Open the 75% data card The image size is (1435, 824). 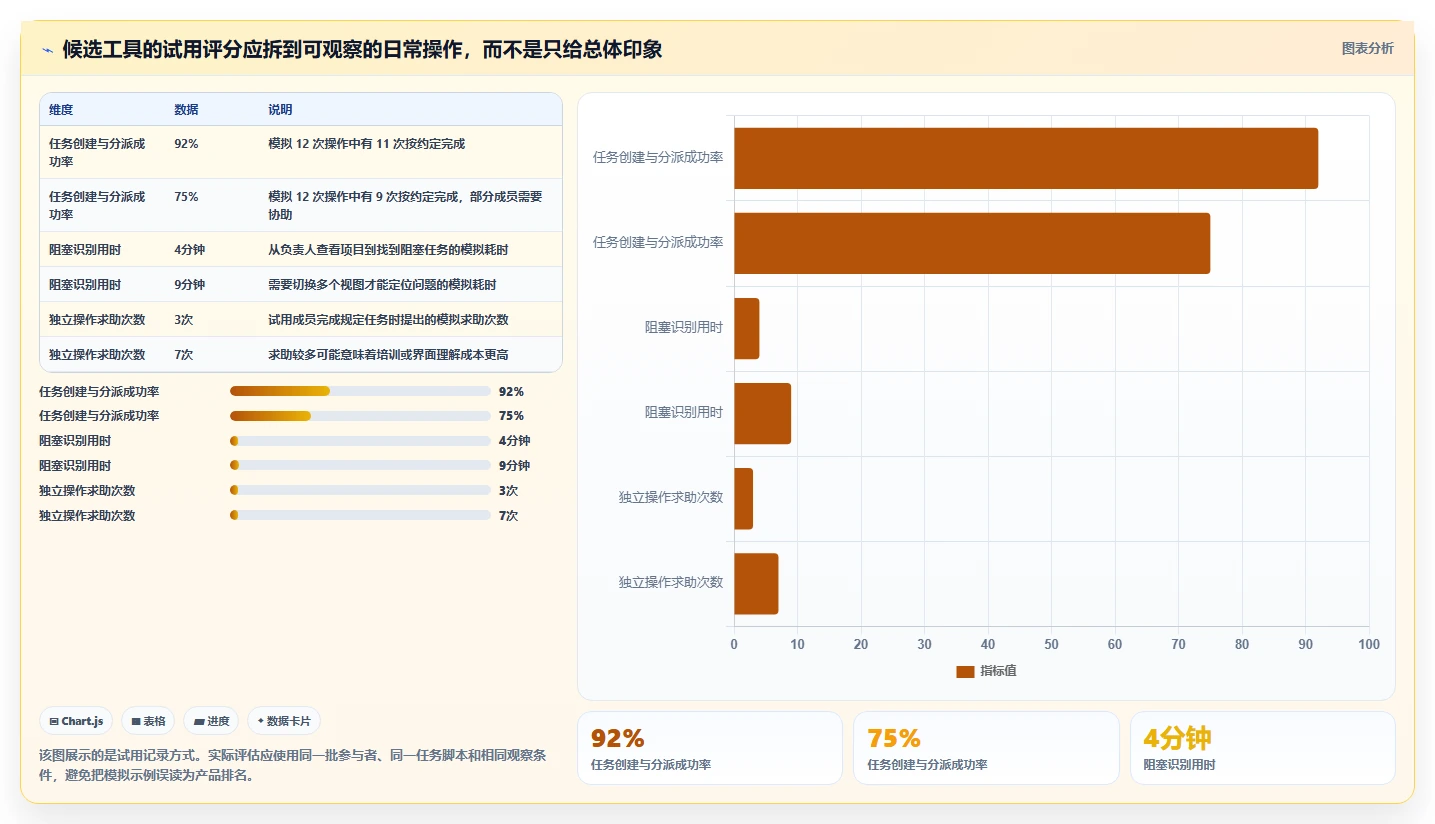[986, 748]
